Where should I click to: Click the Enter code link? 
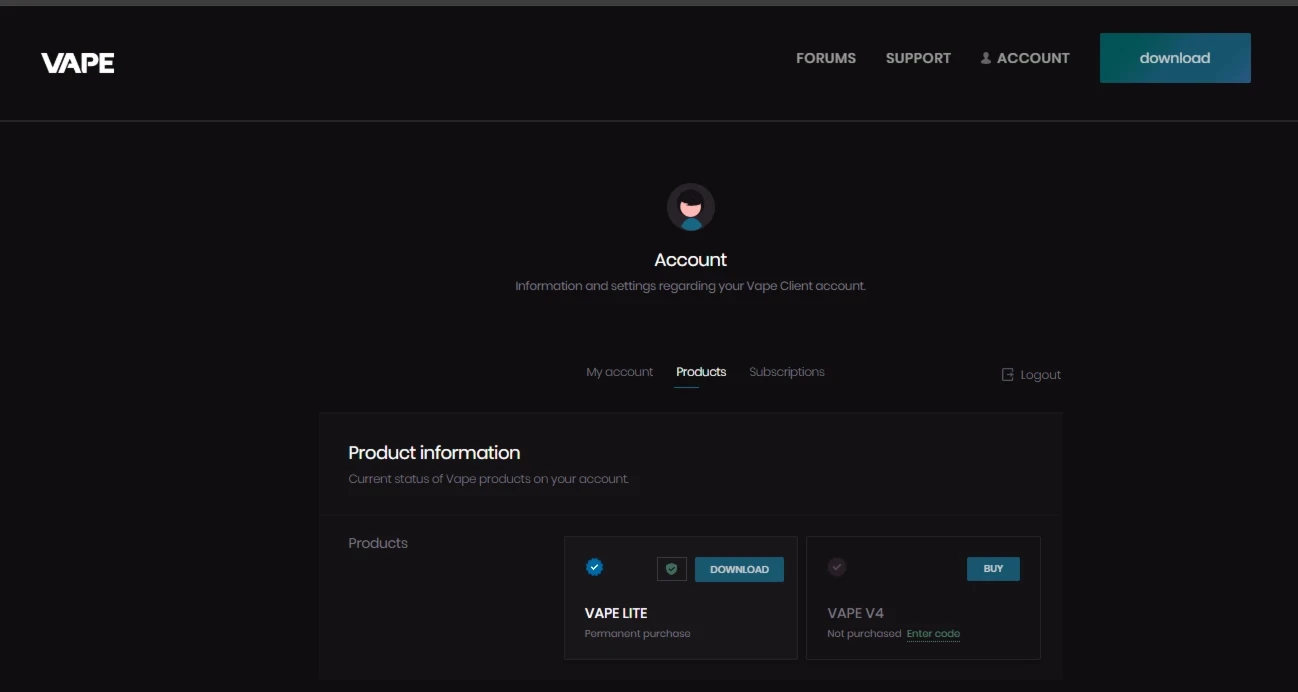tap(933, 634)
